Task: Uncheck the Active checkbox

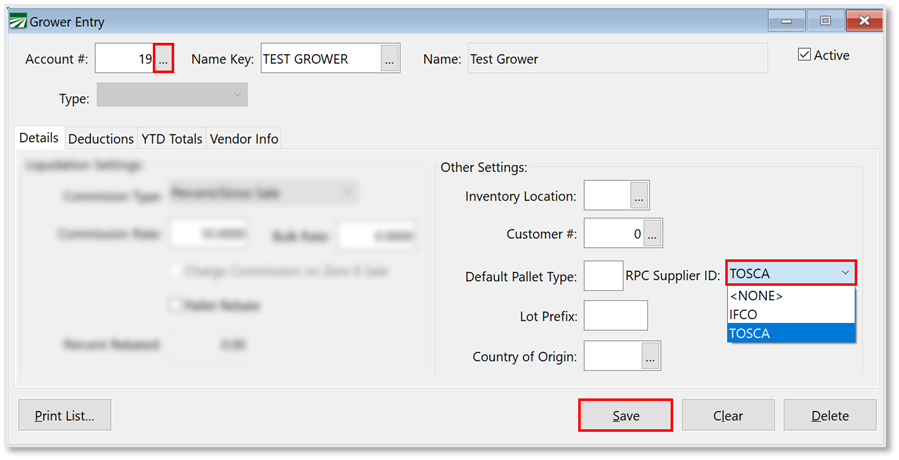Action: [805, 56]
